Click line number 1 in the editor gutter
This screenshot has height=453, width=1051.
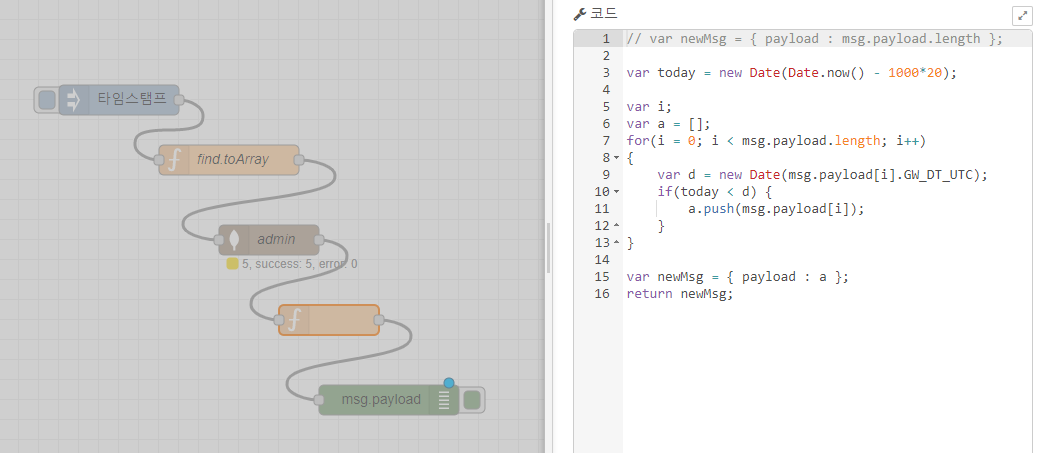point(606,39)
